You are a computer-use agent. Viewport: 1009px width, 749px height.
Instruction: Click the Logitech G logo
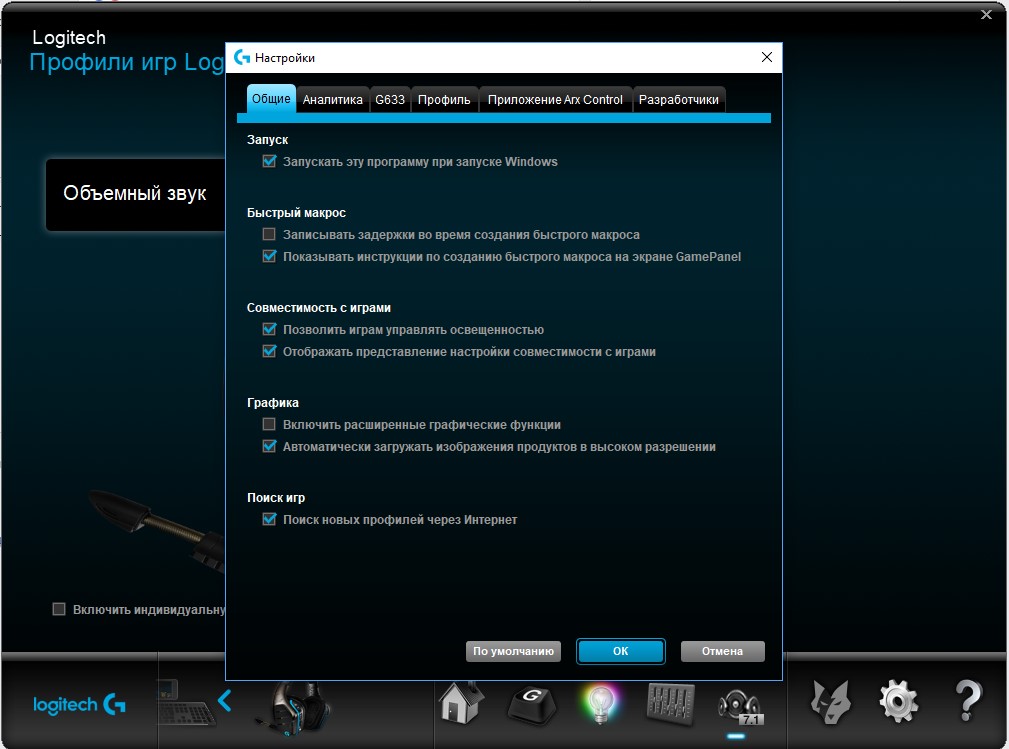point(79,705)
